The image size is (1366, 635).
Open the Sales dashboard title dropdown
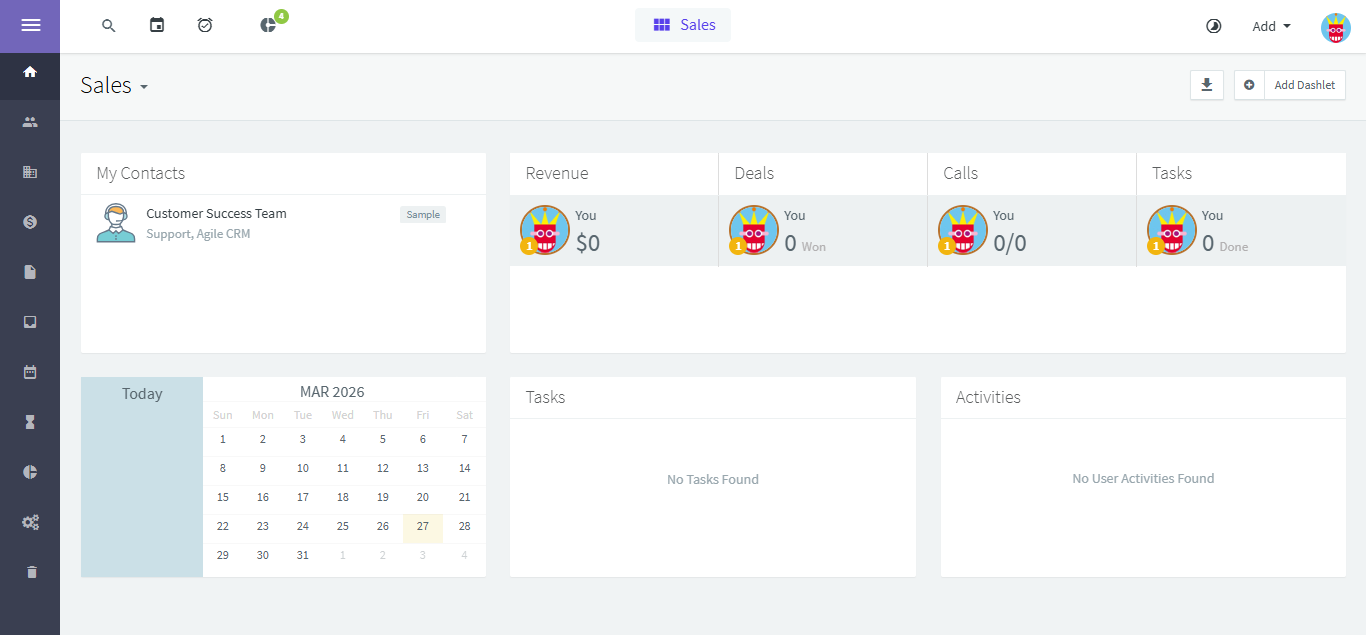tap(114, 86)
